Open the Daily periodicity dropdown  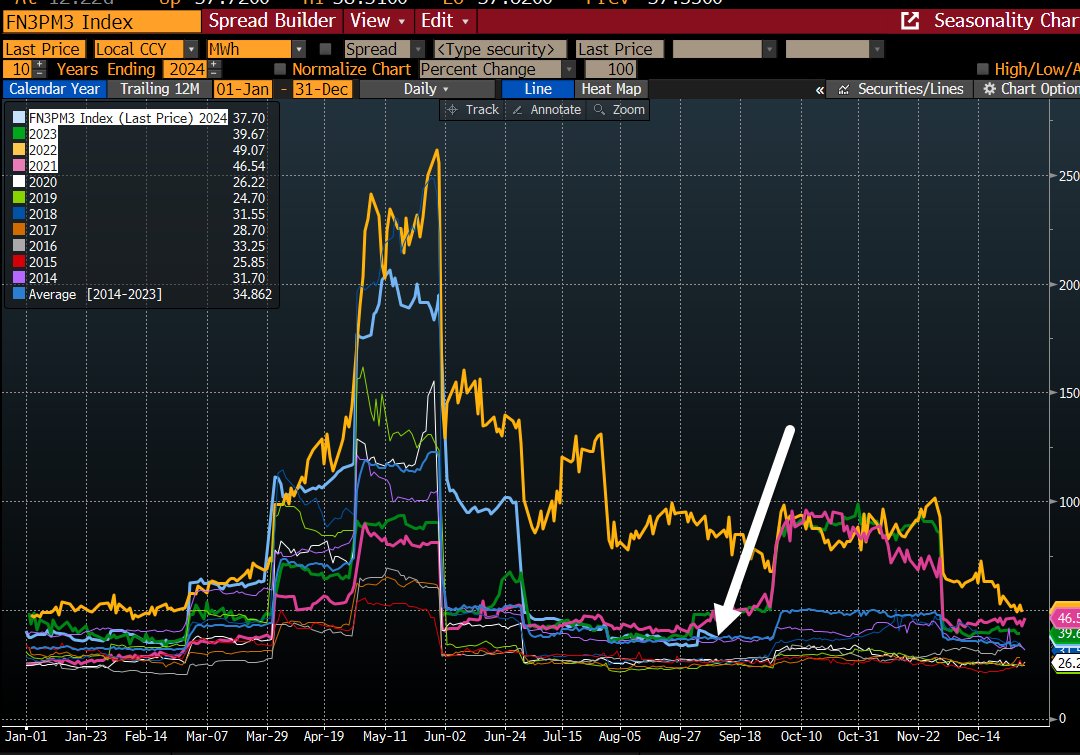[426, 89]
